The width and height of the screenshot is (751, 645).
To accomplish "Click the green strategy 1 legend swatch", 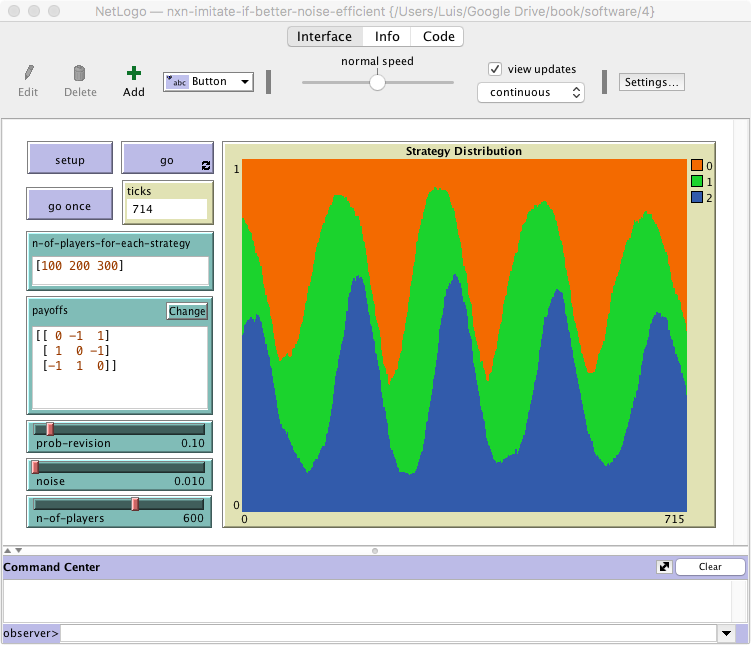I will click(696, 181).
